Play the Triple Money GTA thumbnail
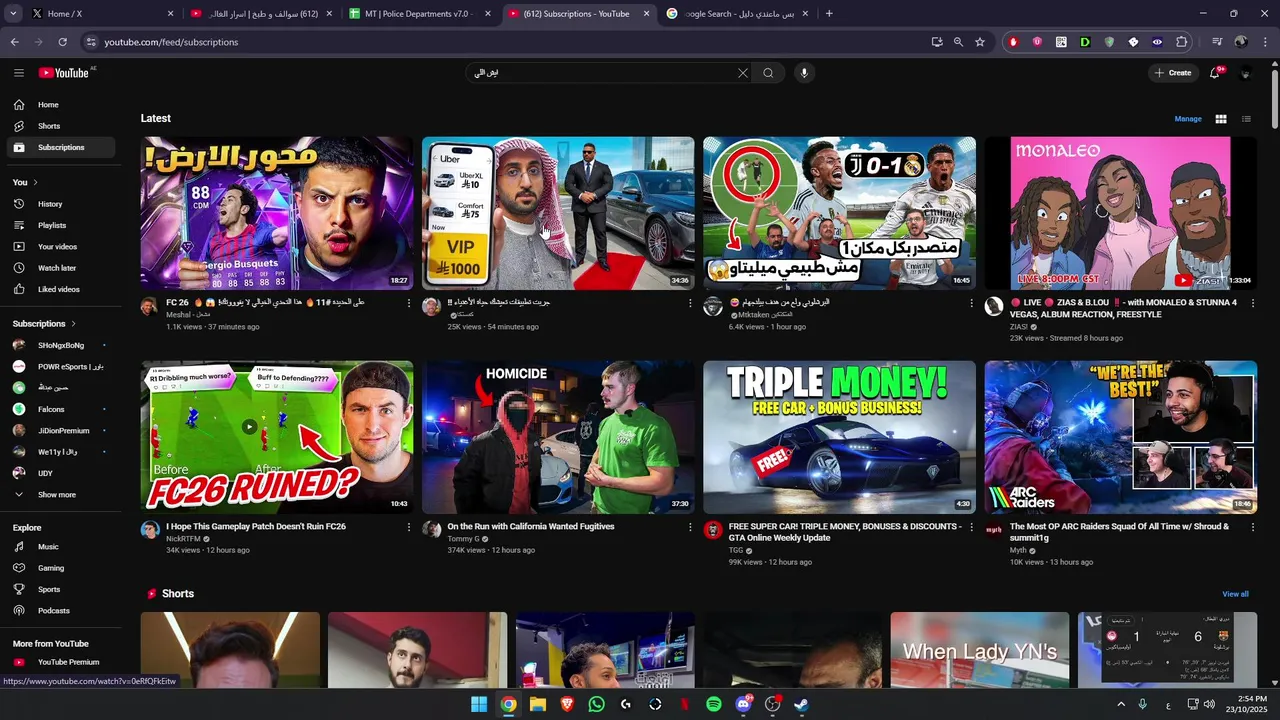 pos(839,437)
